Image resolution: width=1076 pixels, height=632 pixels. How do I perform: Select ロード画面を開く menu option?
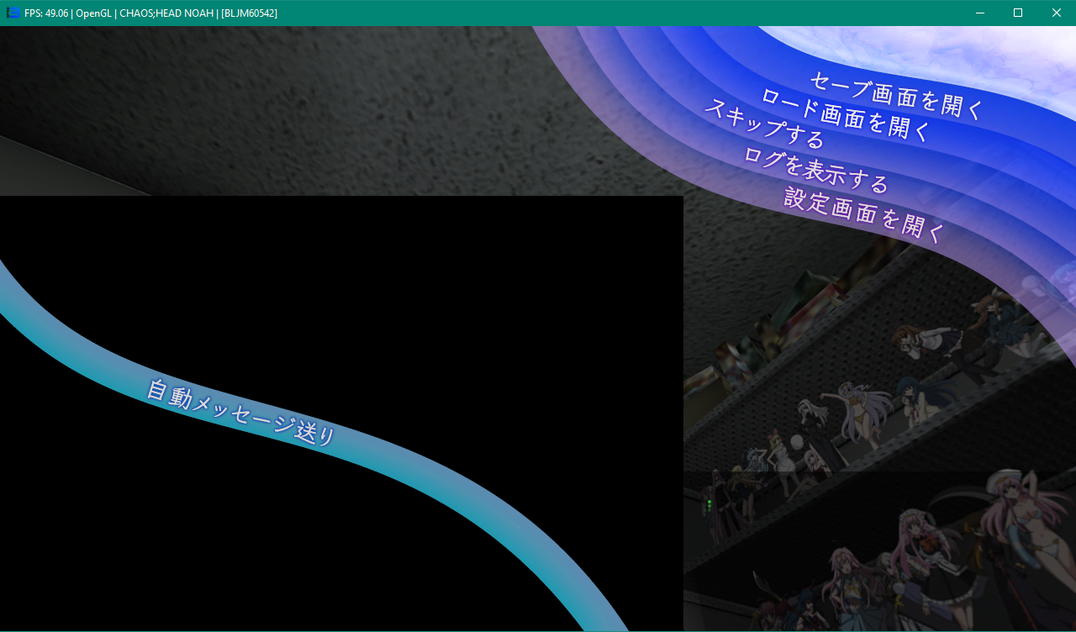pyautogui.click(x=846, y=115)
